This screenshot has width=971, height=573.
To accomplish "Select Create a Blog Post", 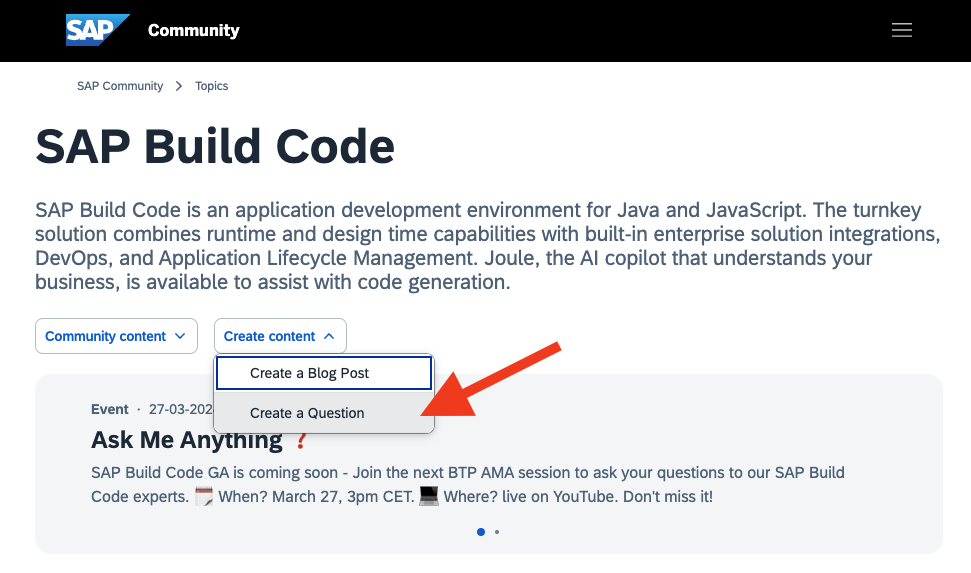I will point(324,373).
